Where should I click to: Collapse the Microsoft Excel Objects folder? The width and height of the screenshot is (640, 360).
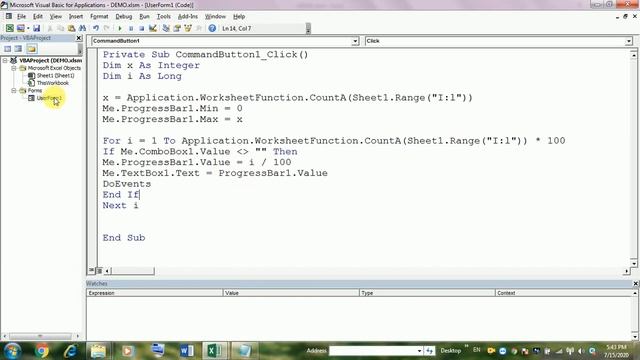[x=13, y=68]
